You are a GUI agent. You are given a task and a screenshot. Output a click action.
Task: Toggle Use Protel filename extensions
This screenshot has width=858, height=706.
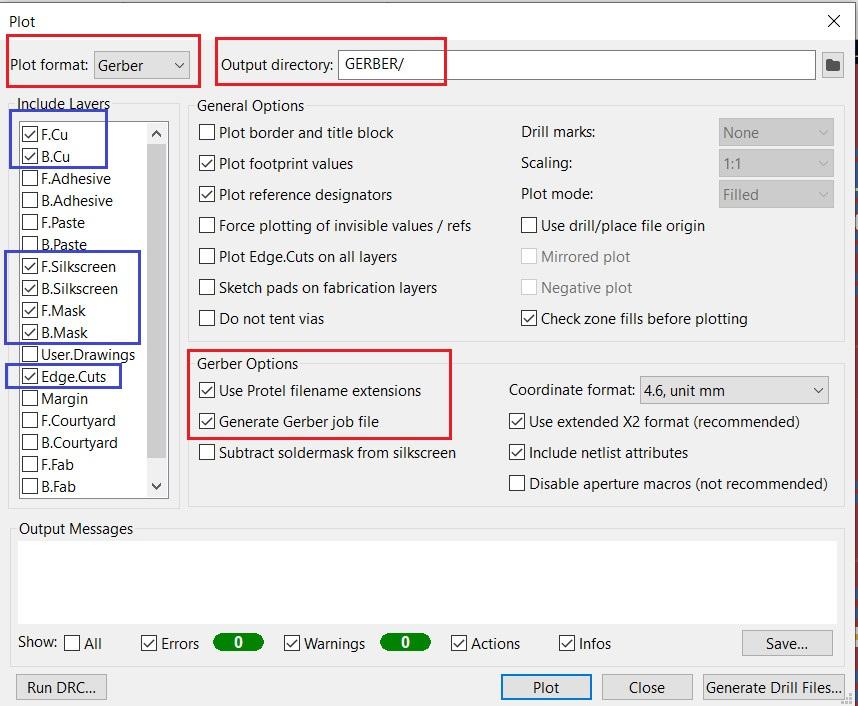pos(207,390)
